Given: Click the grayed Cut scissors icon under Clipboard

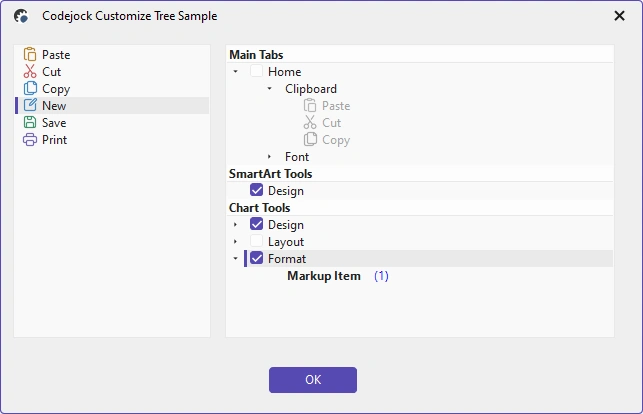Looking at the screenshot, I should click(310, 122).
